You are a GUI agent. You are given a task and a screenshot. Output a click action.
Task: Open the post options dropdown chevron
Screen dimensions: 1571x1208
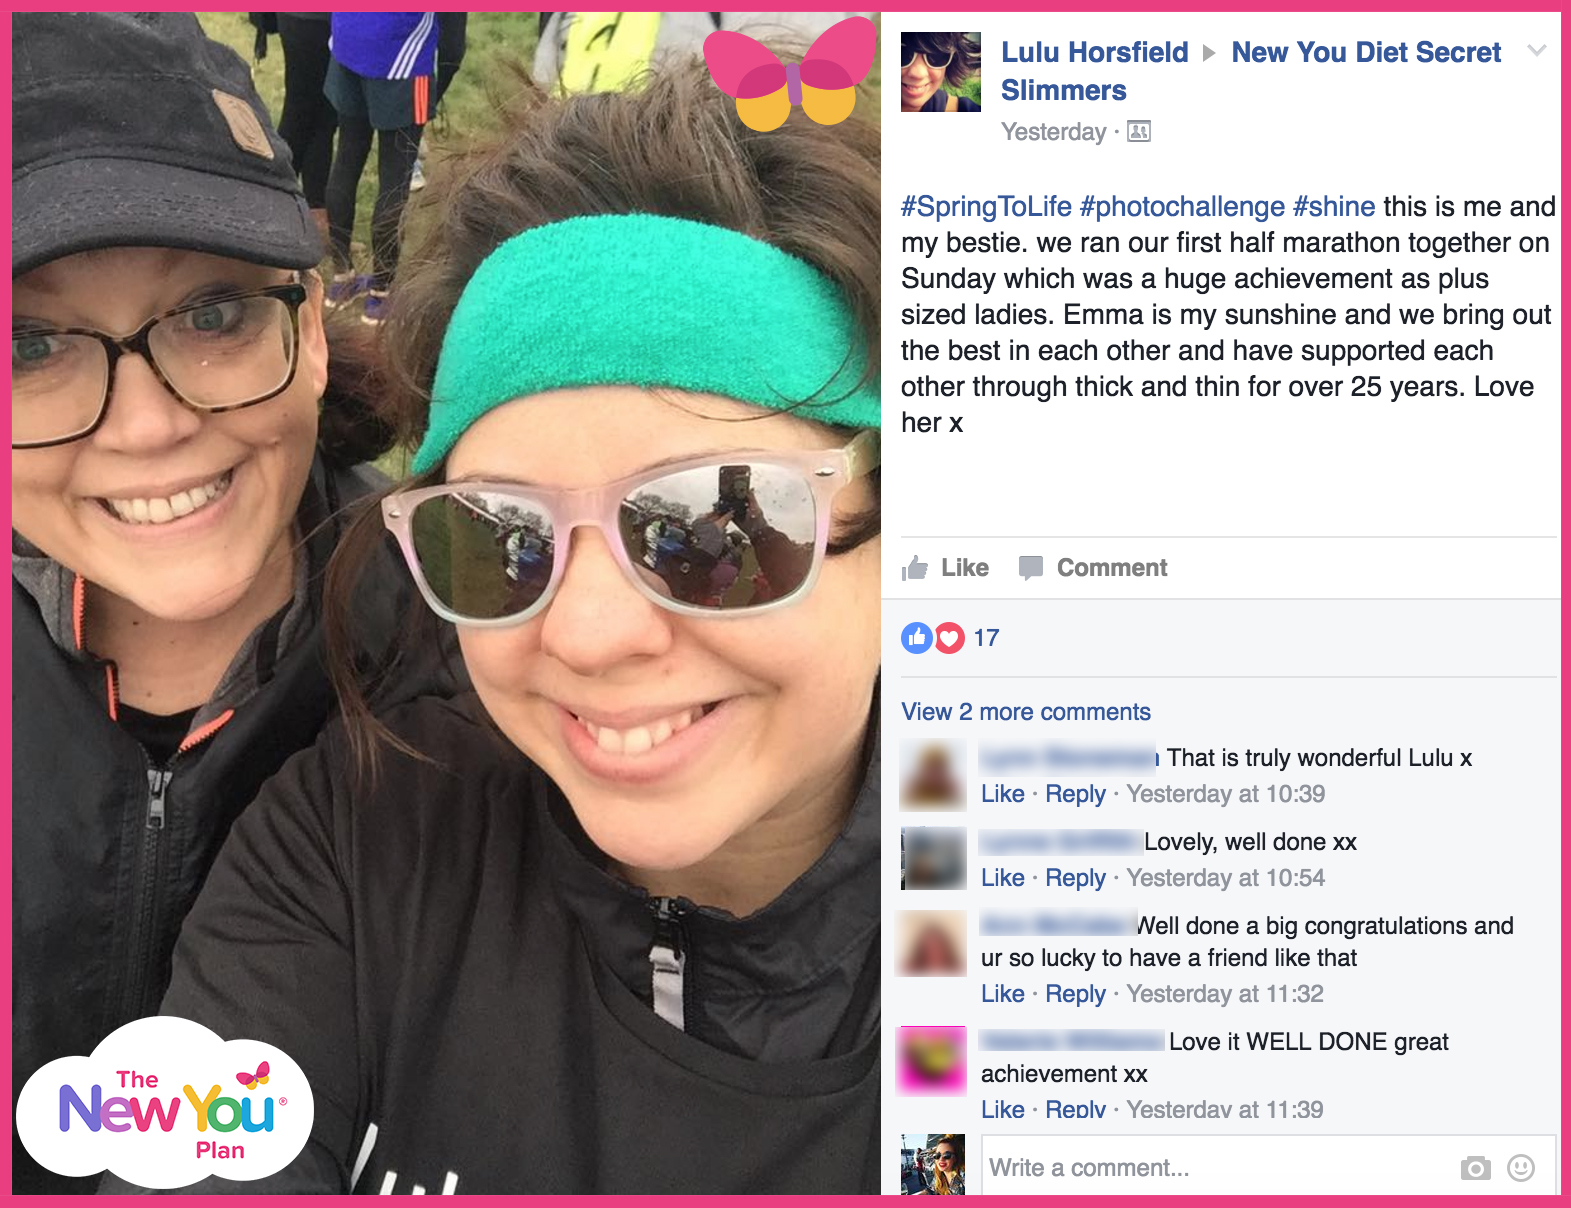click(1537, 50)
